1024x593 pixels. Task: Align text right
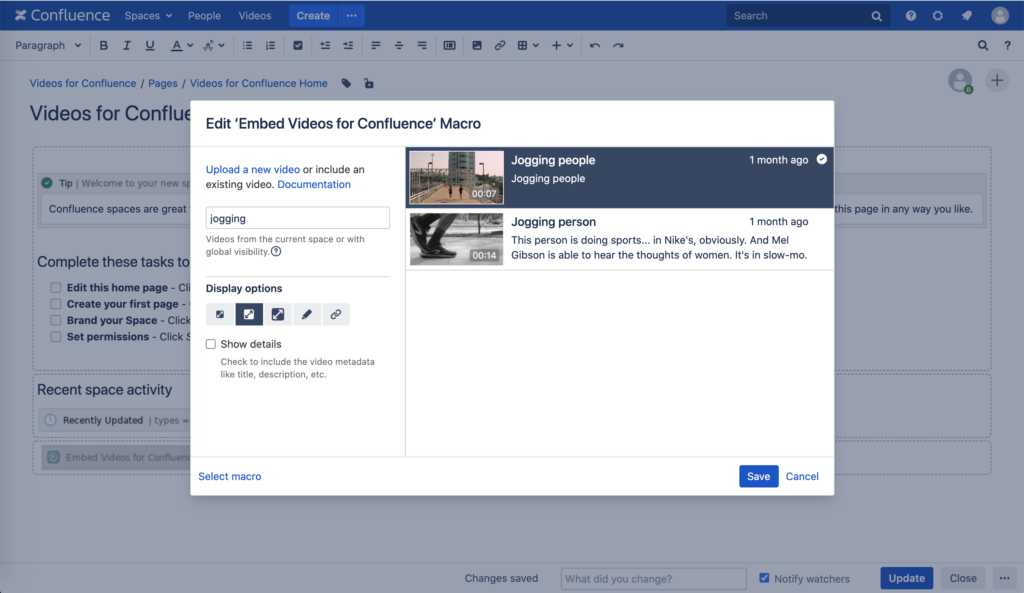(x=422, y=46)
